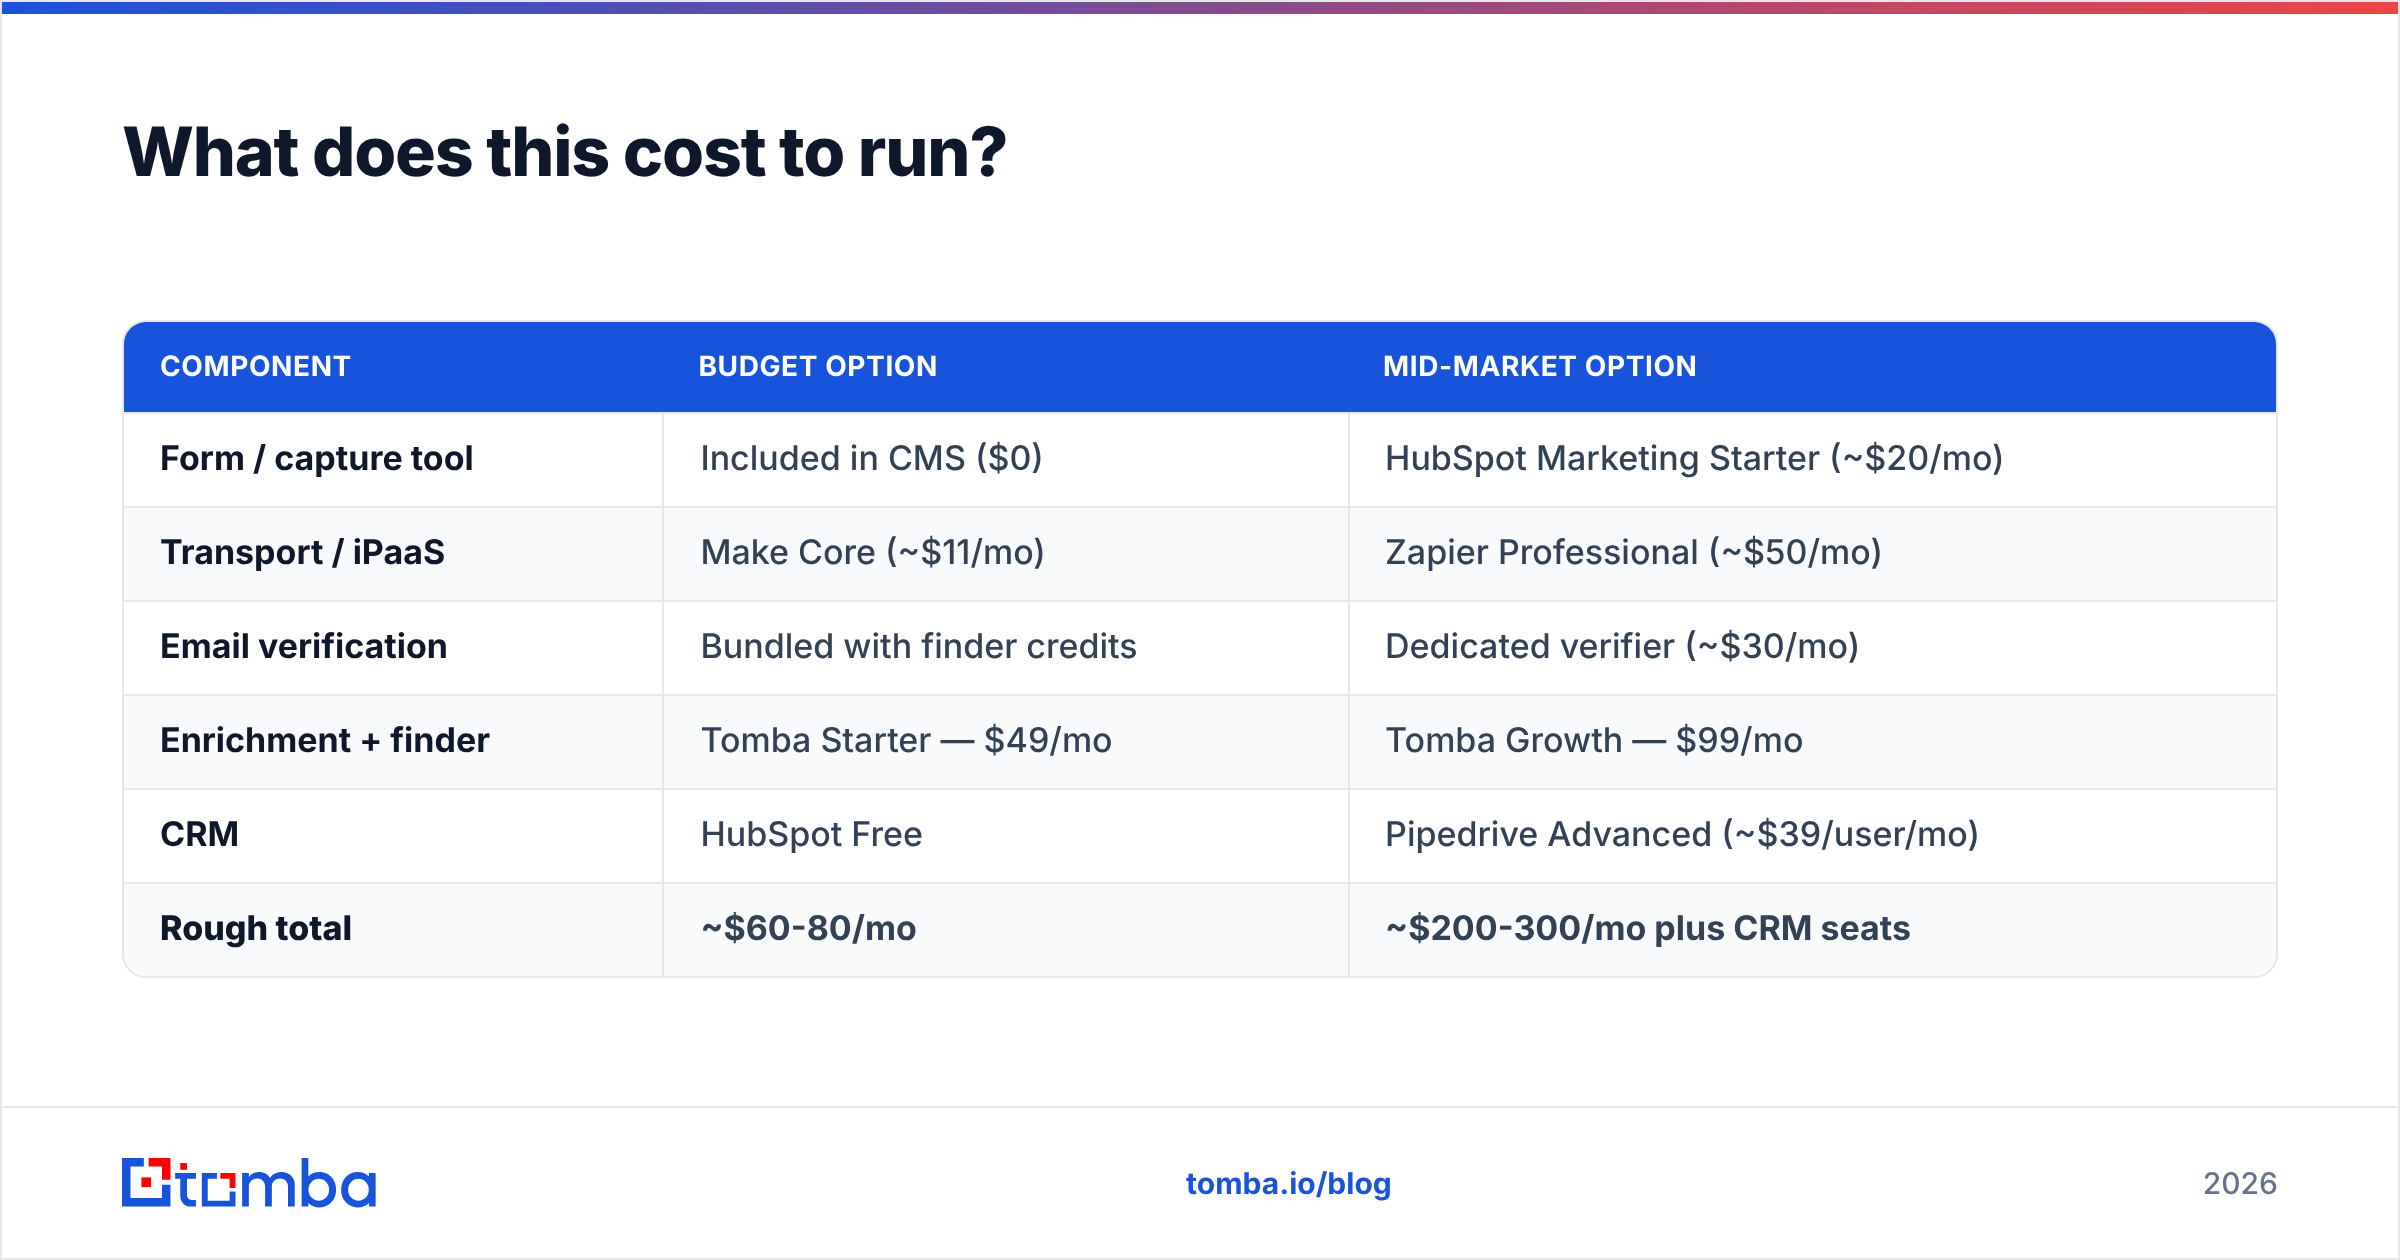Click the tomba logo

click(x=249, y=1183)
